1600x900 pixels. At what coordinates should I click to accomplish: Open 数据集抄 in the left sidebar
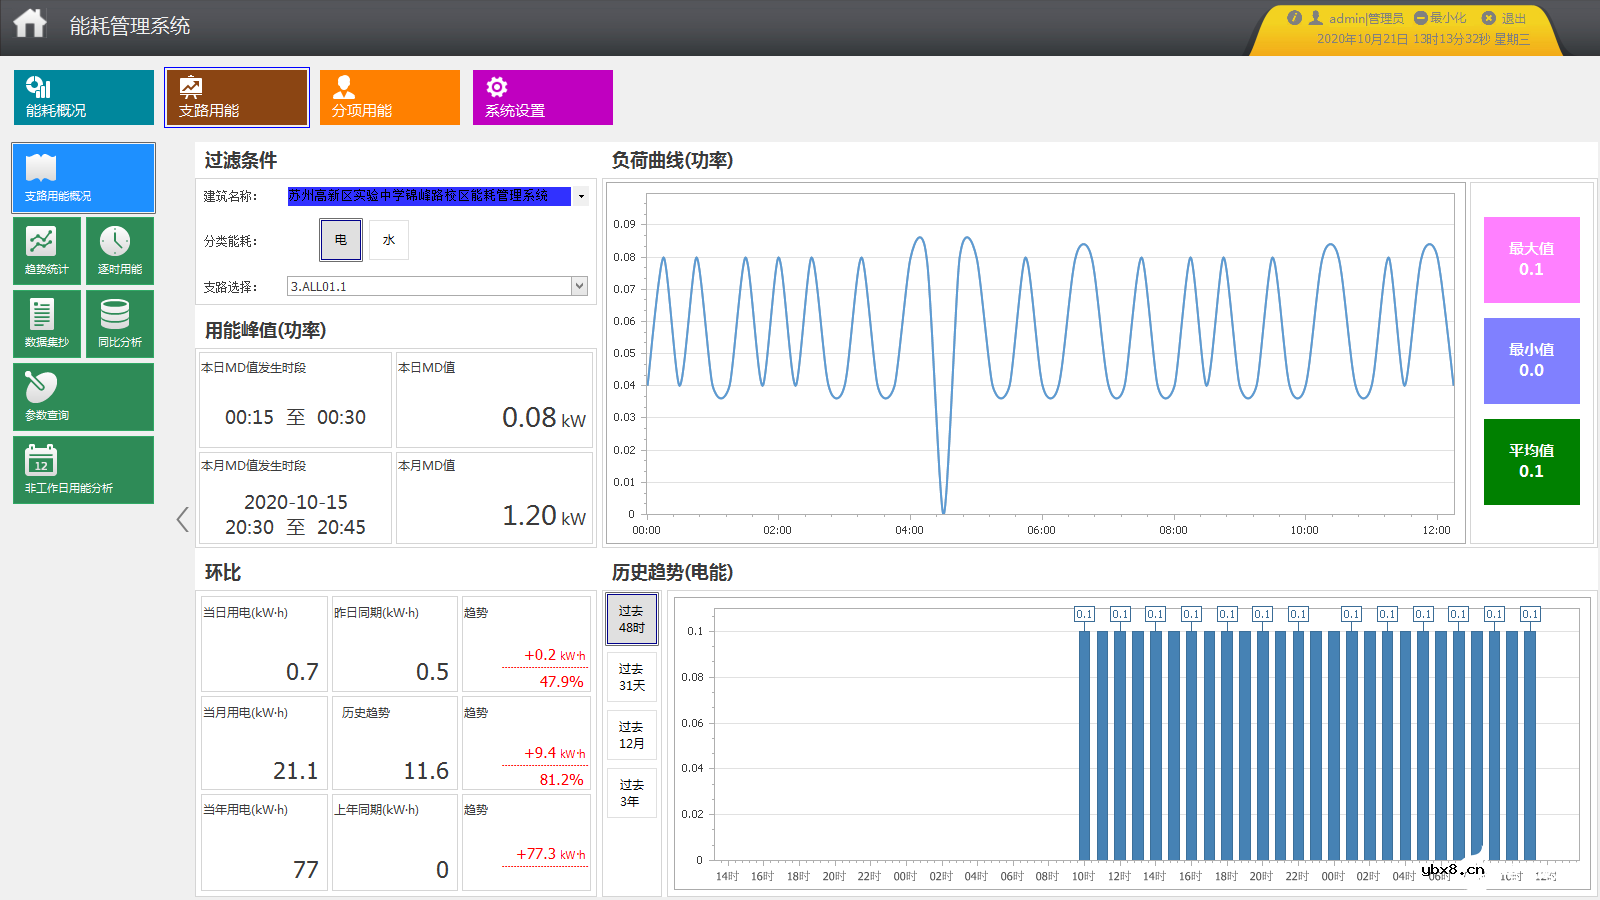(x=46, y=323)
